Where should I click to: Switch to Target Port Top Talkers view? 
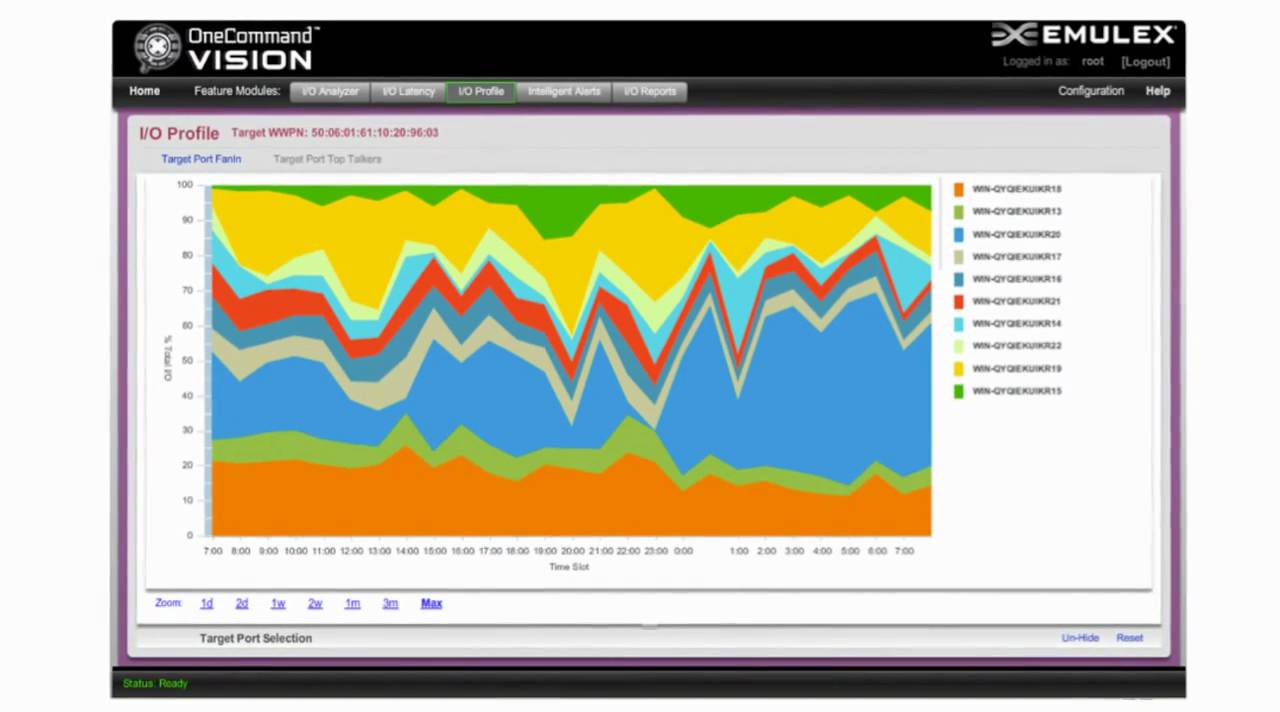point(327,159)
